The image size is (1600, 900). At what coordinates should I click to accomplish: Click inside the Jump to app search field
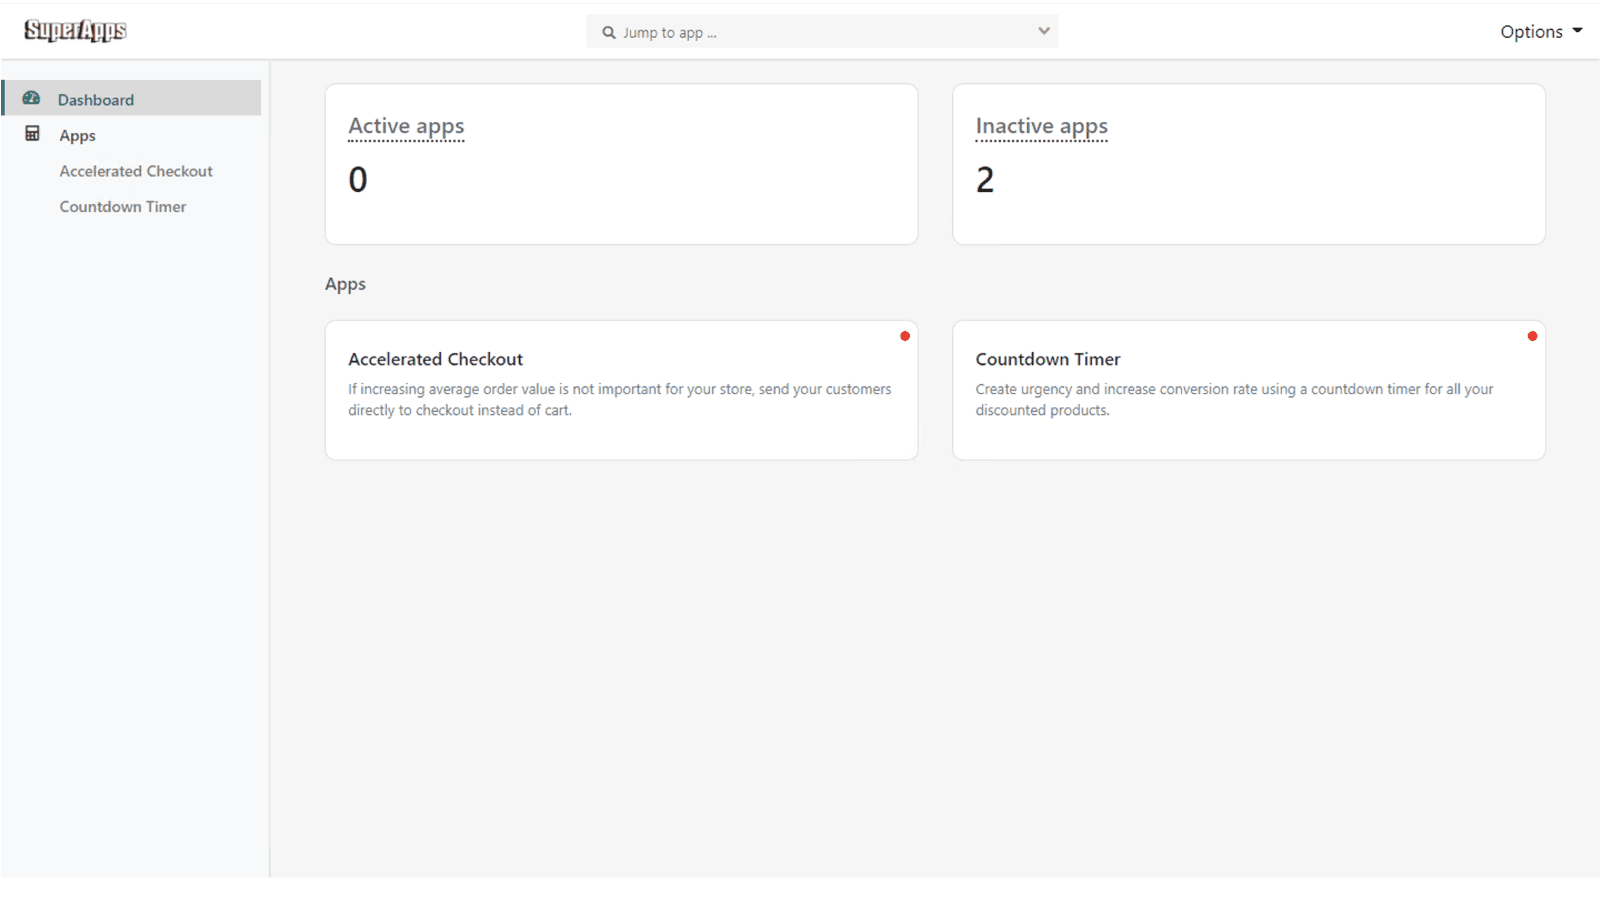(x=800, y=31)
